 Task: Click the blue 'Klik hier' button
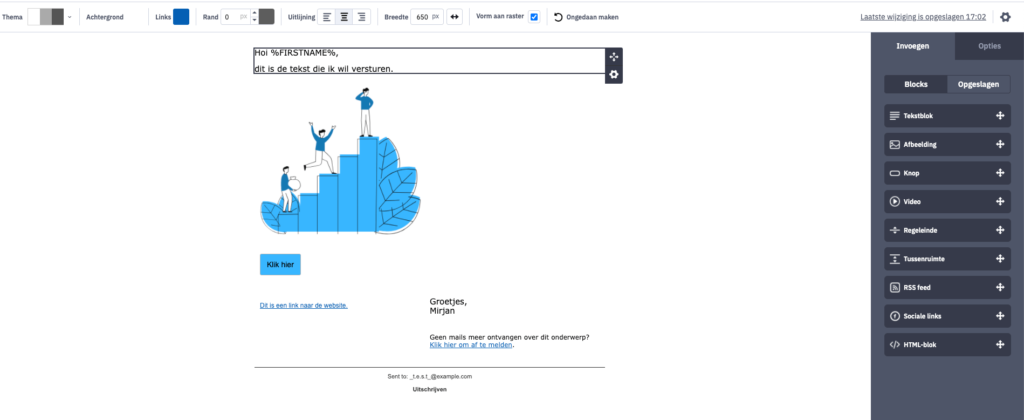click(280, 265)
